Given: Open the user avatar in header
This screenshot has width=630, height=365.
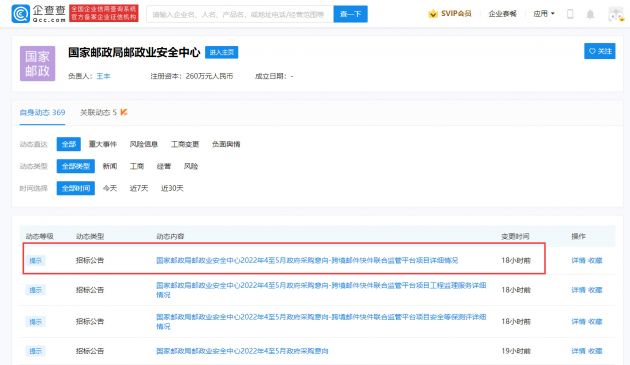Looking at the screenshot, I should [x=616, y=14].
